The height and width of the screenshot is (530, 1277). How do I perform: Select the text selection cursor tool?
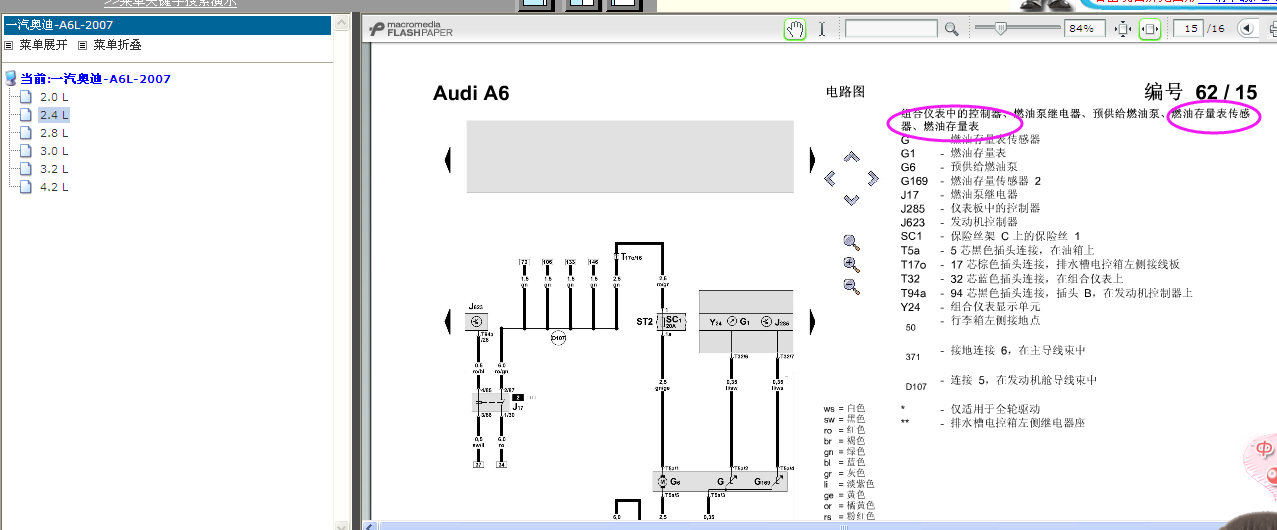point(822,29)
